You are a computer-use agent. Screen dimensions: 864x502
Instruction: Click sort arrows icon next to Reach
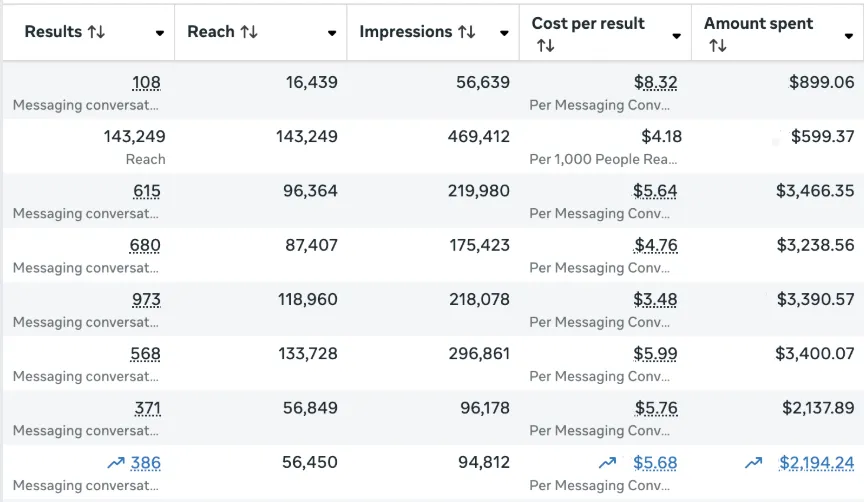tap(248, 32)
